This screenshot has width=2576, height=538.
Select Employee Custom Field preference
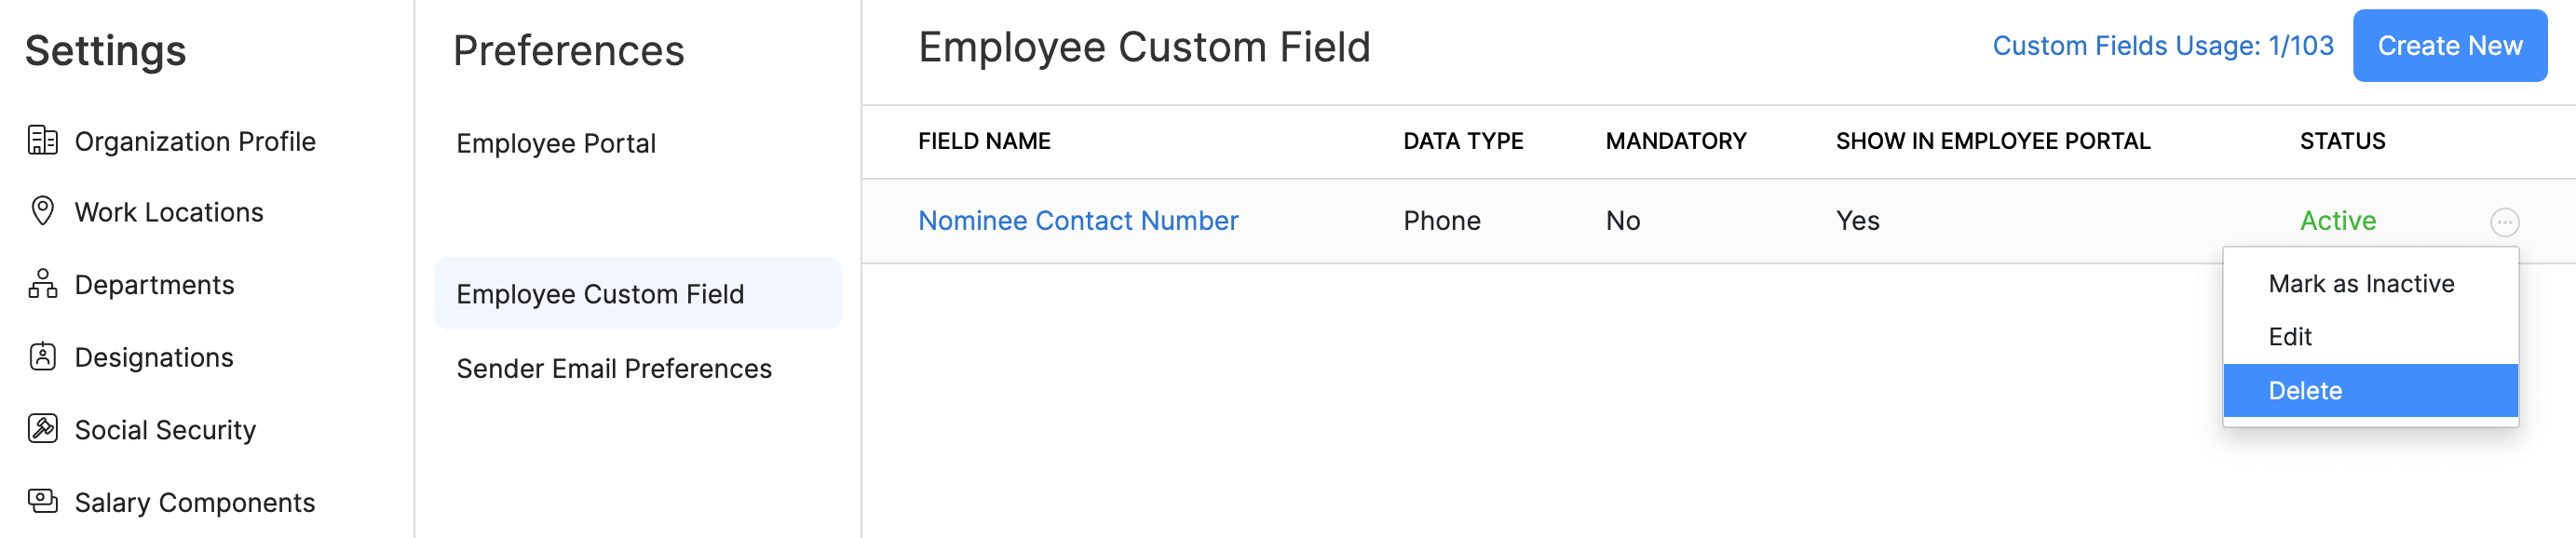pos(599,294)
